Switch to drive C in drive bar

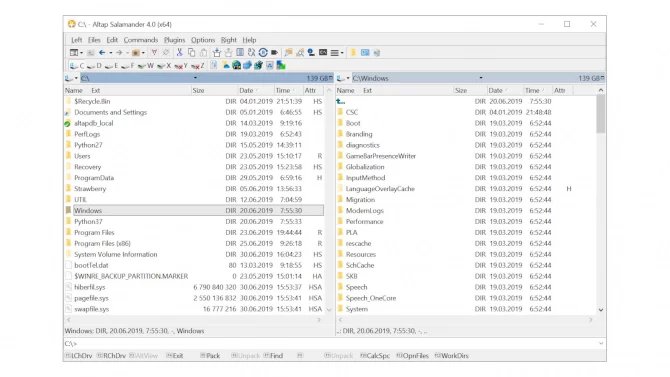coord(77,65)
